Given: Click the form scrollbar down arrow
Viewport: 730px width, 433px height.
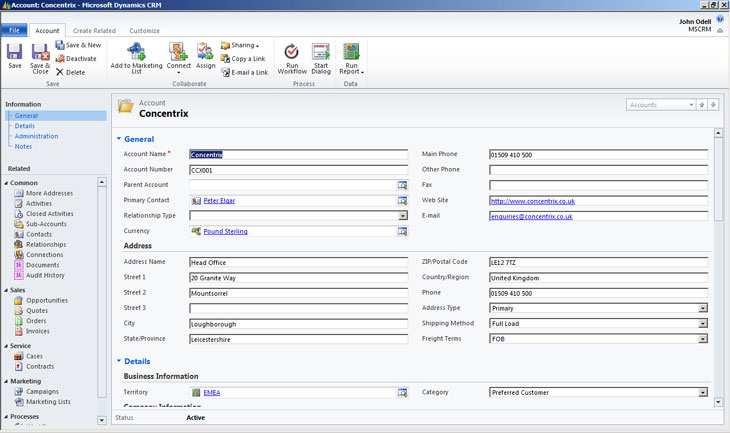Looking at the screenshot, I should pos(718,402).
